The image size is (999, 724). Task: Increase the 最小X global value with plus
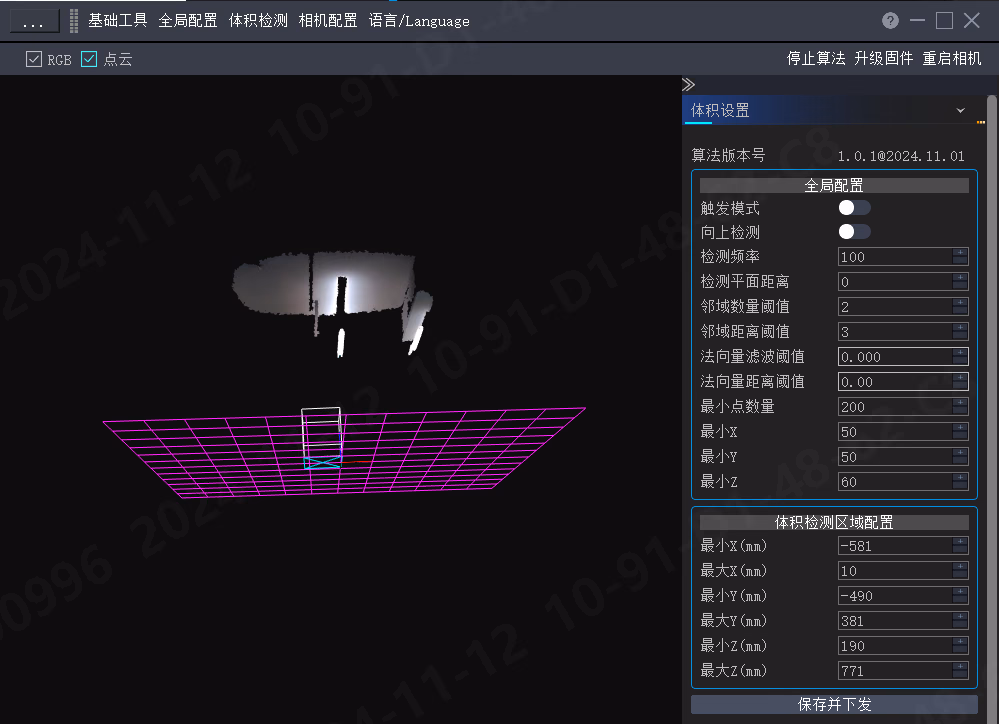pyautogui.click(x=960, y=427)
